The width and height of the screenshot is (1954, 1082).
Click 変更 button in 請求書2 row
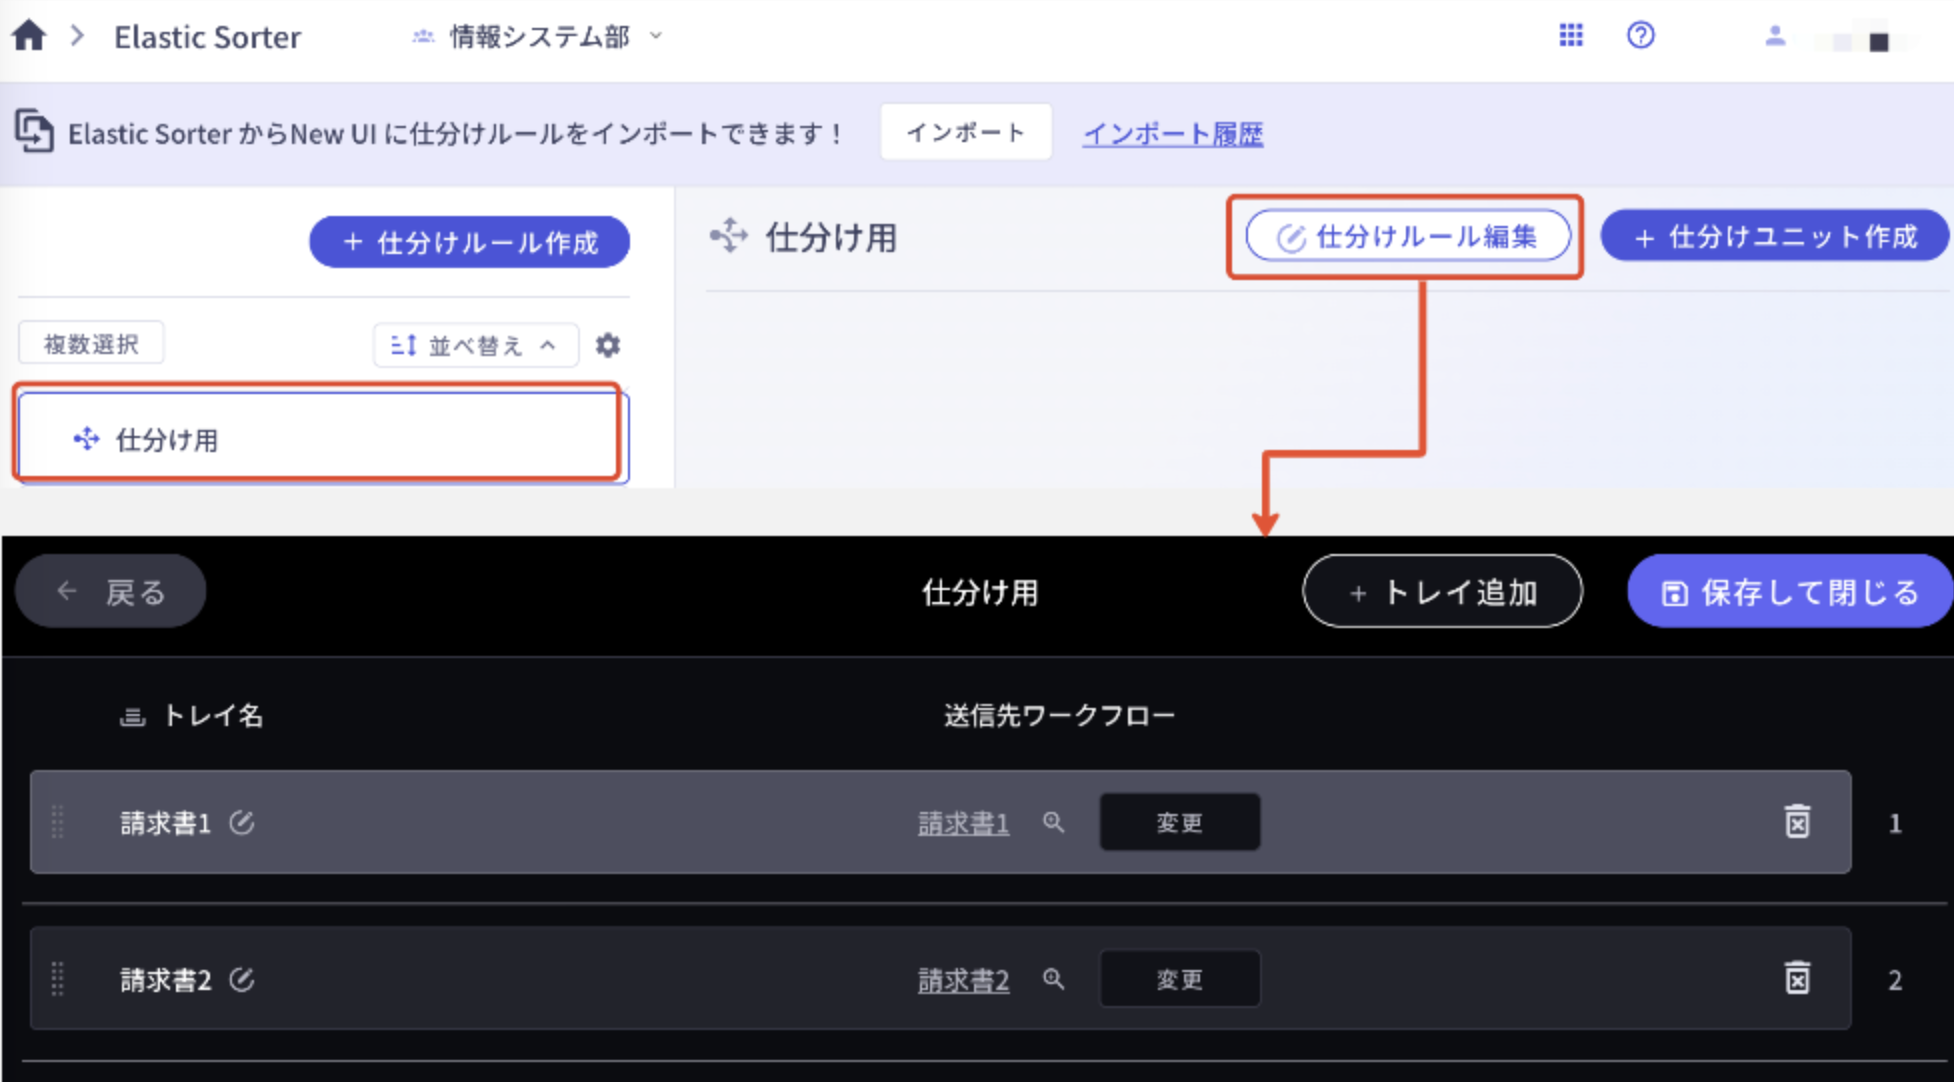coord(1180,979)
